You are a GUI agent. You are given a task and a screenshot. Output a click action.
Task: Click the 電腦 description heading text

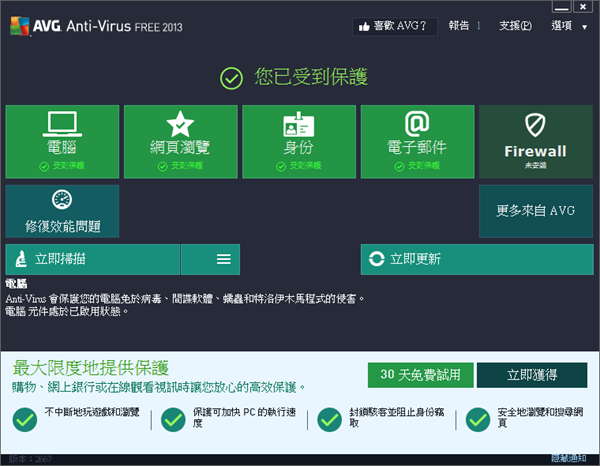pyautogui.click(x=16, y=284)
